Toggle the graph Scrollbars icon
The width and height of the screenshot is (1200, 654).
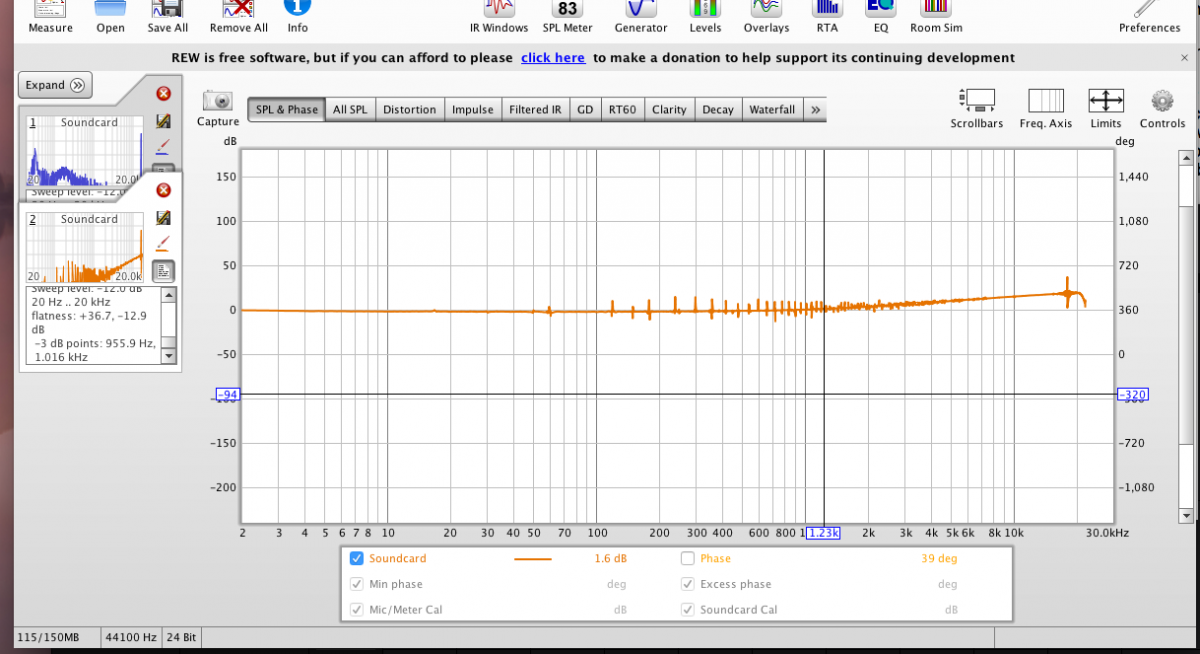(977, 100)
